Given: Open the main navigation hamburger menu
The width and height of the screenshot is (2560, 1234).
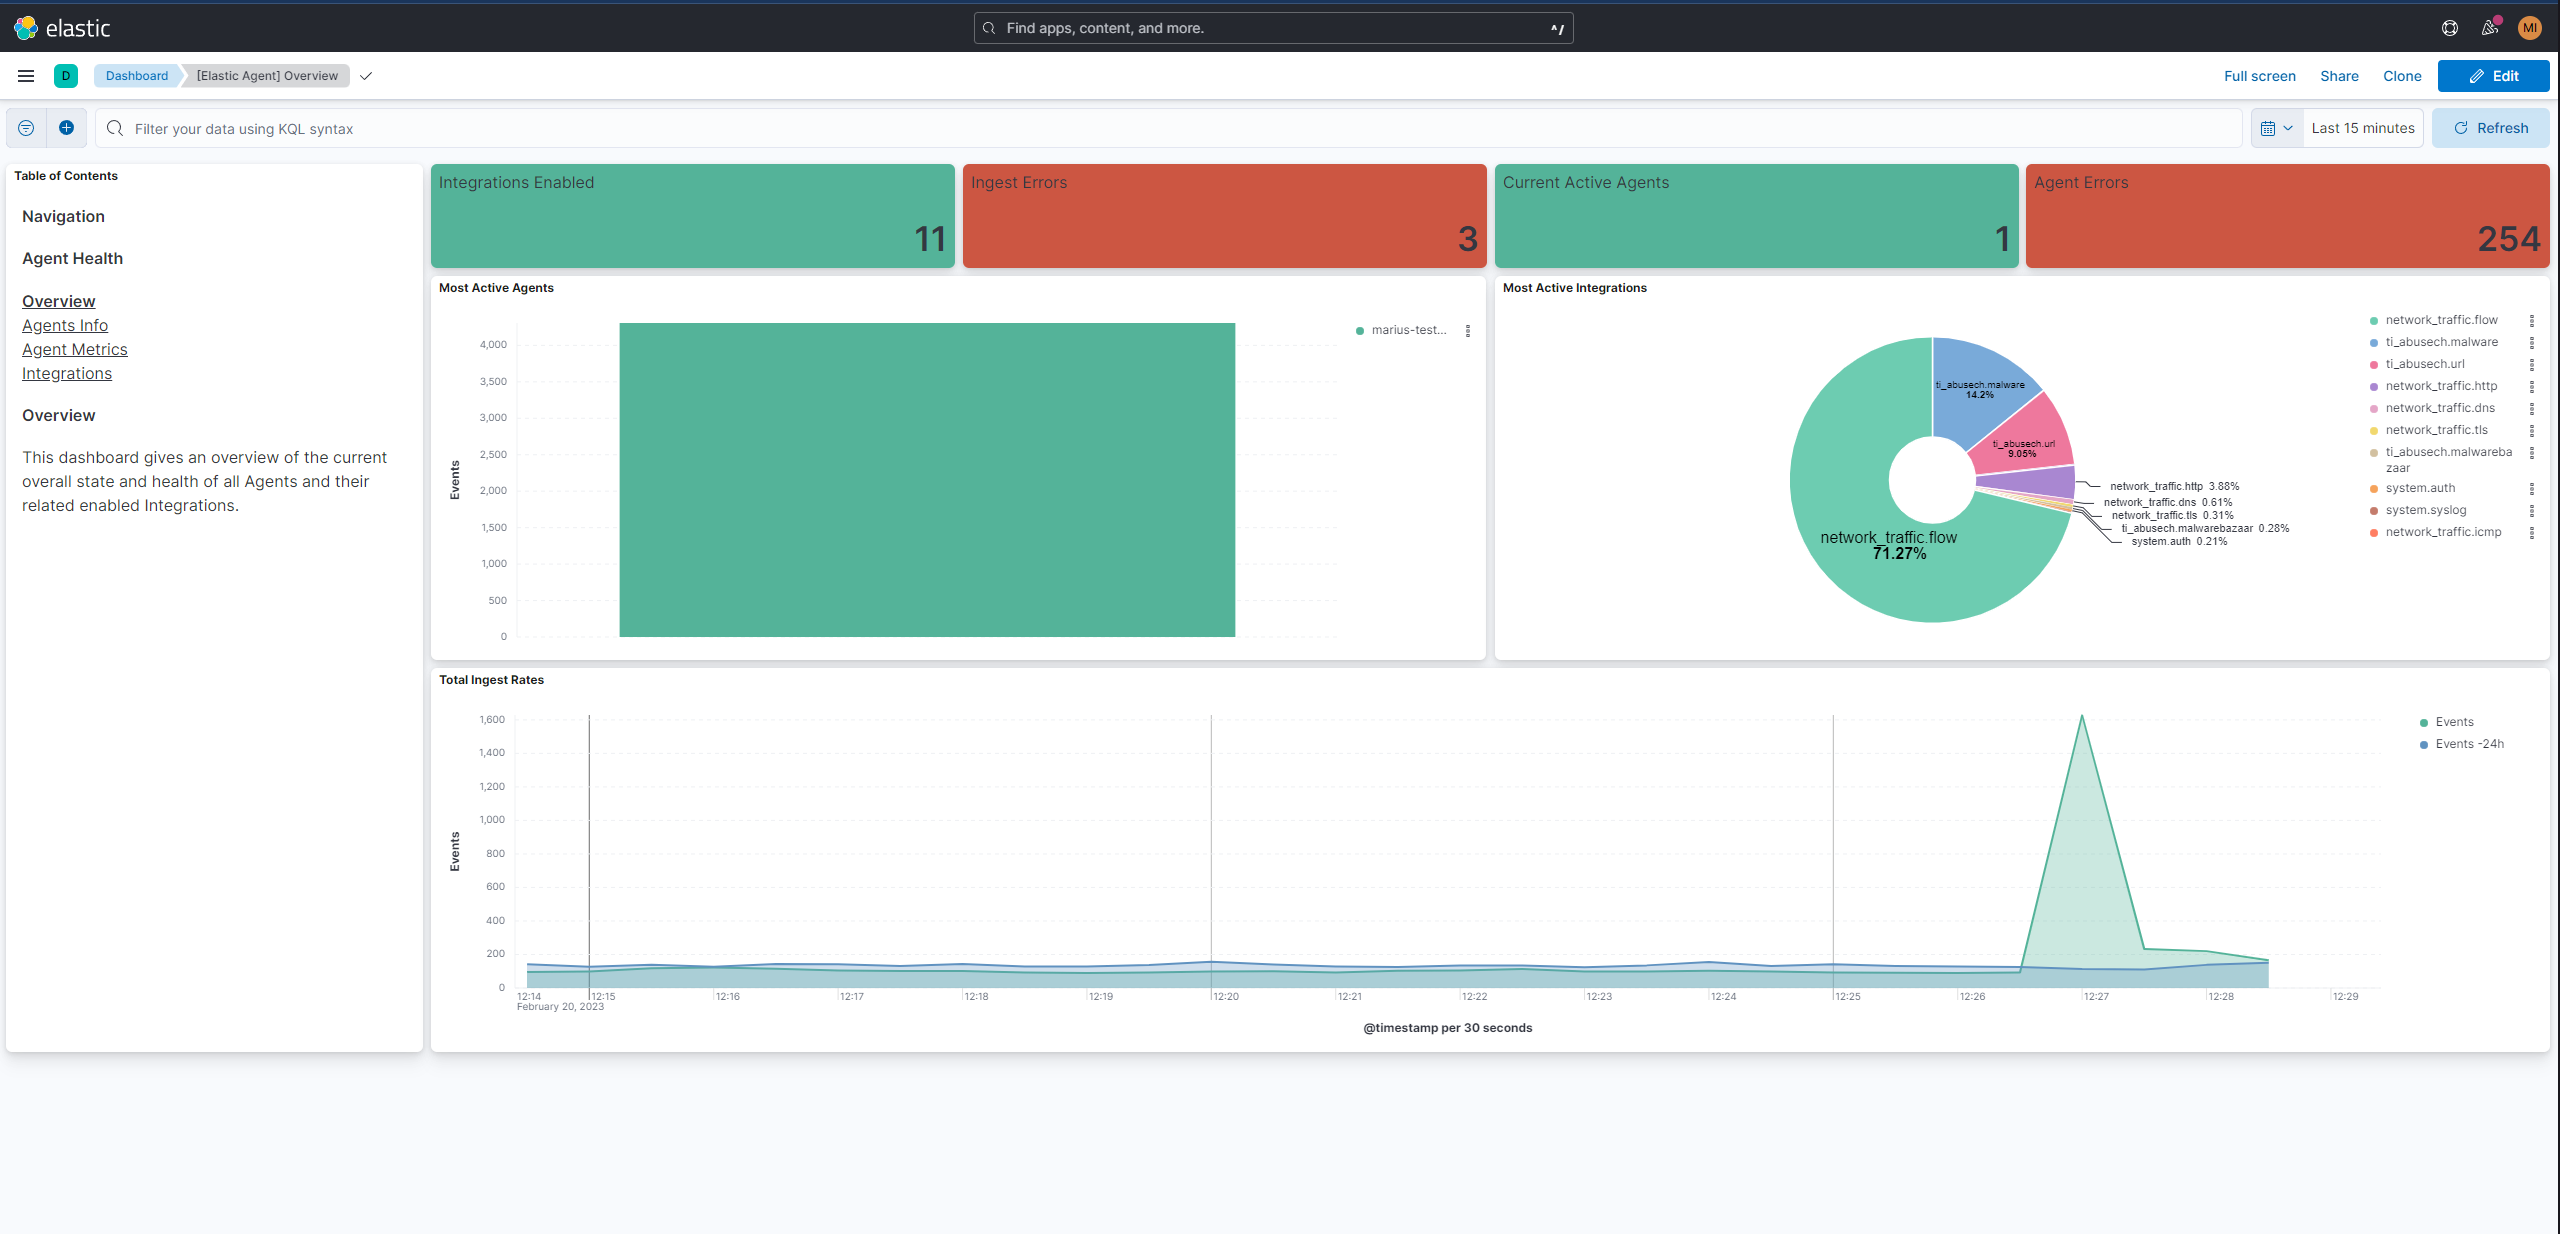Looking at the screenshot, I should 26,76.
